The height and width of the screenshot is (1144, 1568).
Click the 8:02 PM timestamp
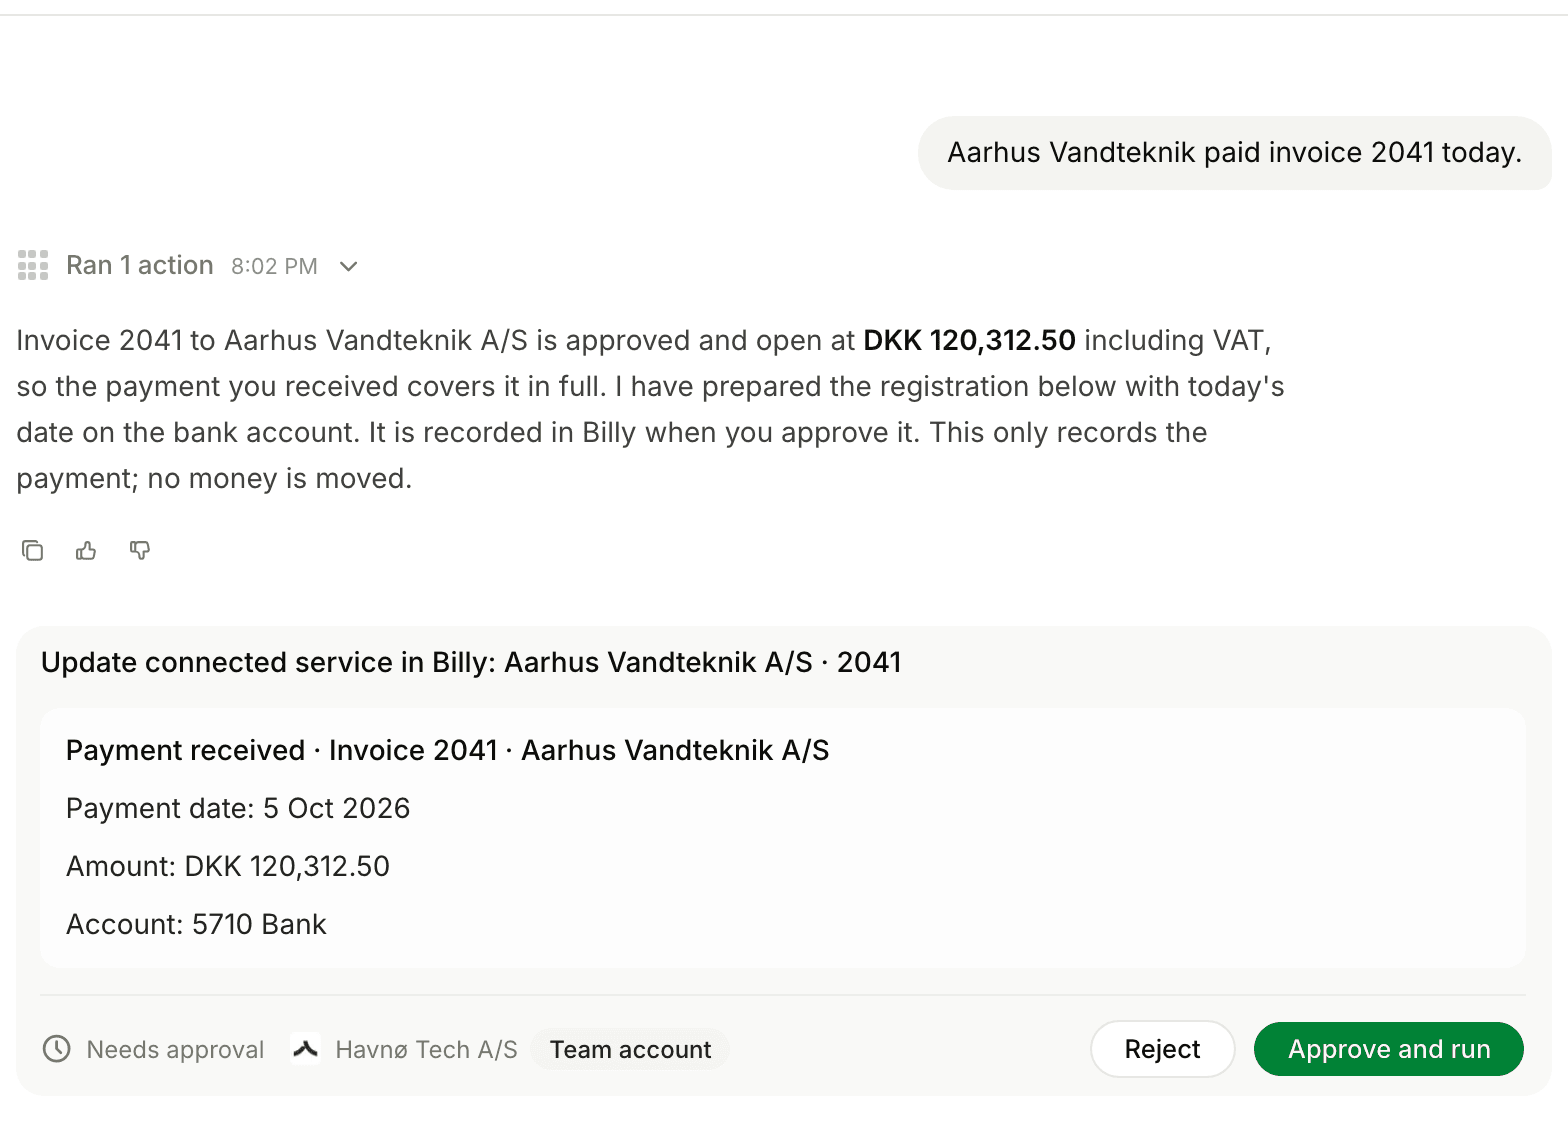point(274,266)
